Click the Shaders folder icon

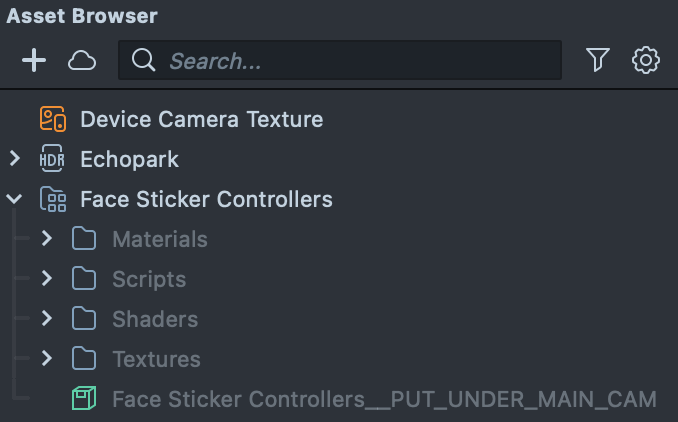pos(84,319)
